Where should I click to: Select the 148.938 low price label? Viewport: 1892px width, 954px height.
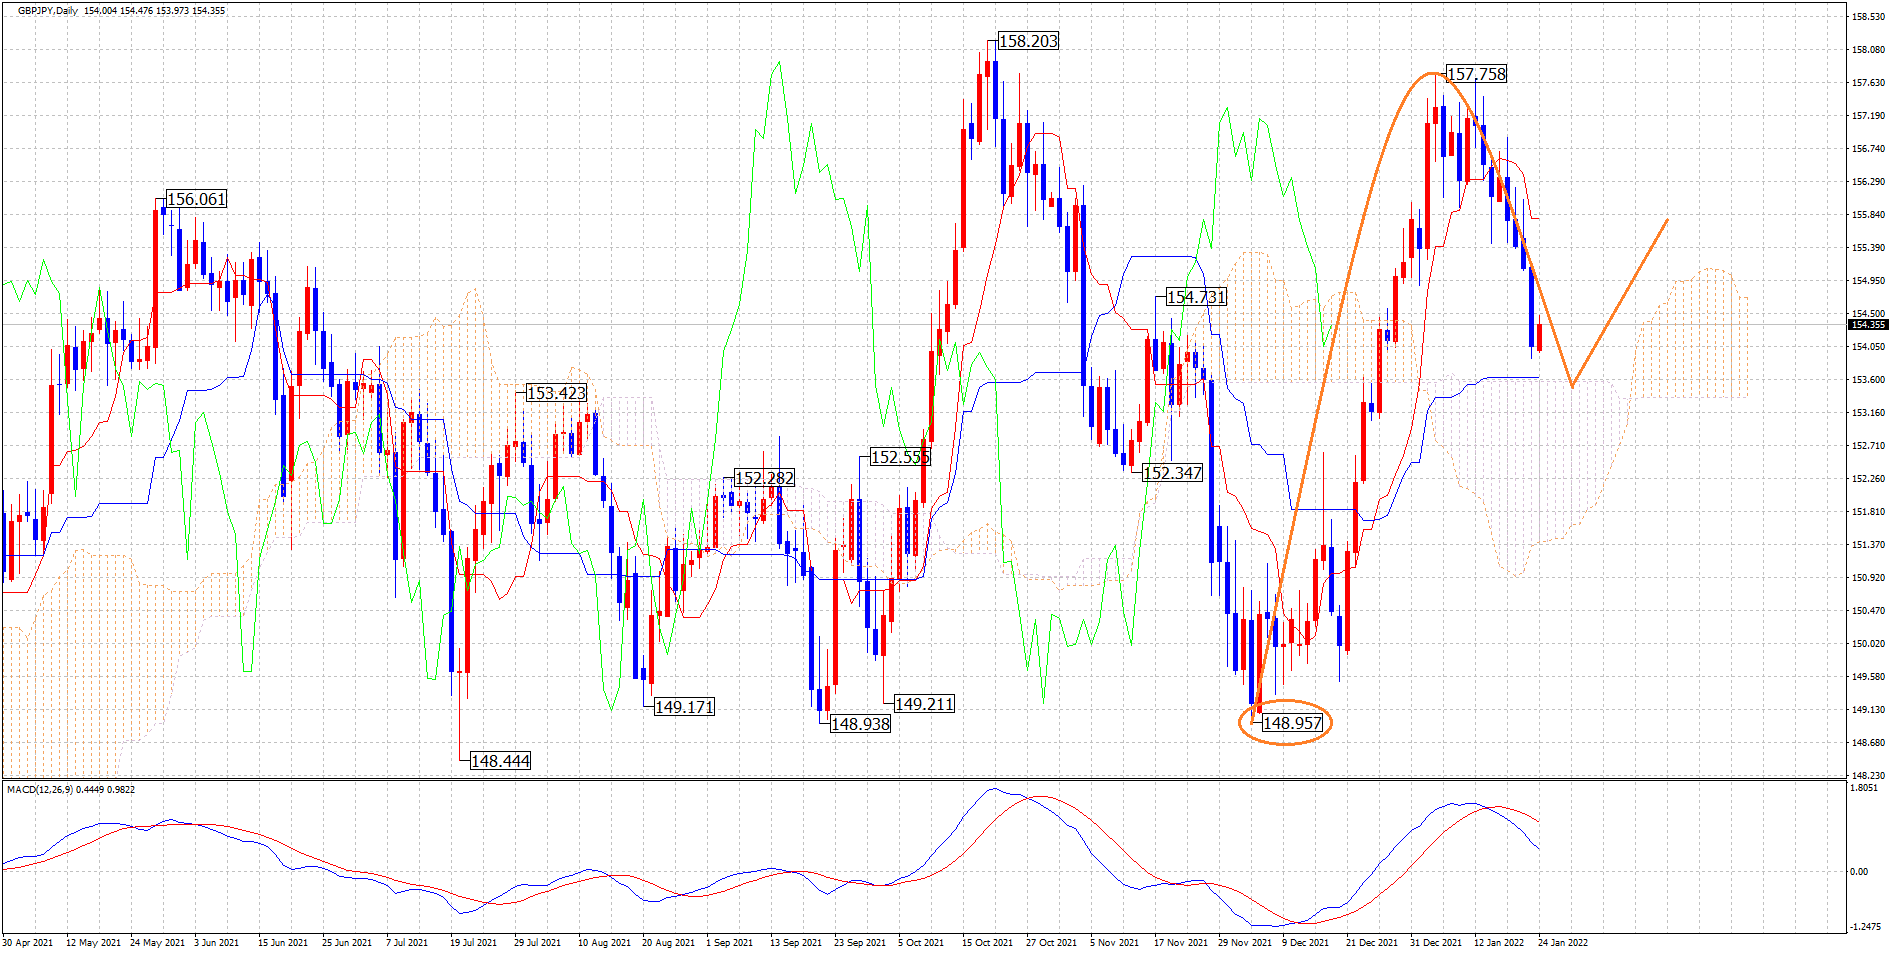tap(860, 724)
